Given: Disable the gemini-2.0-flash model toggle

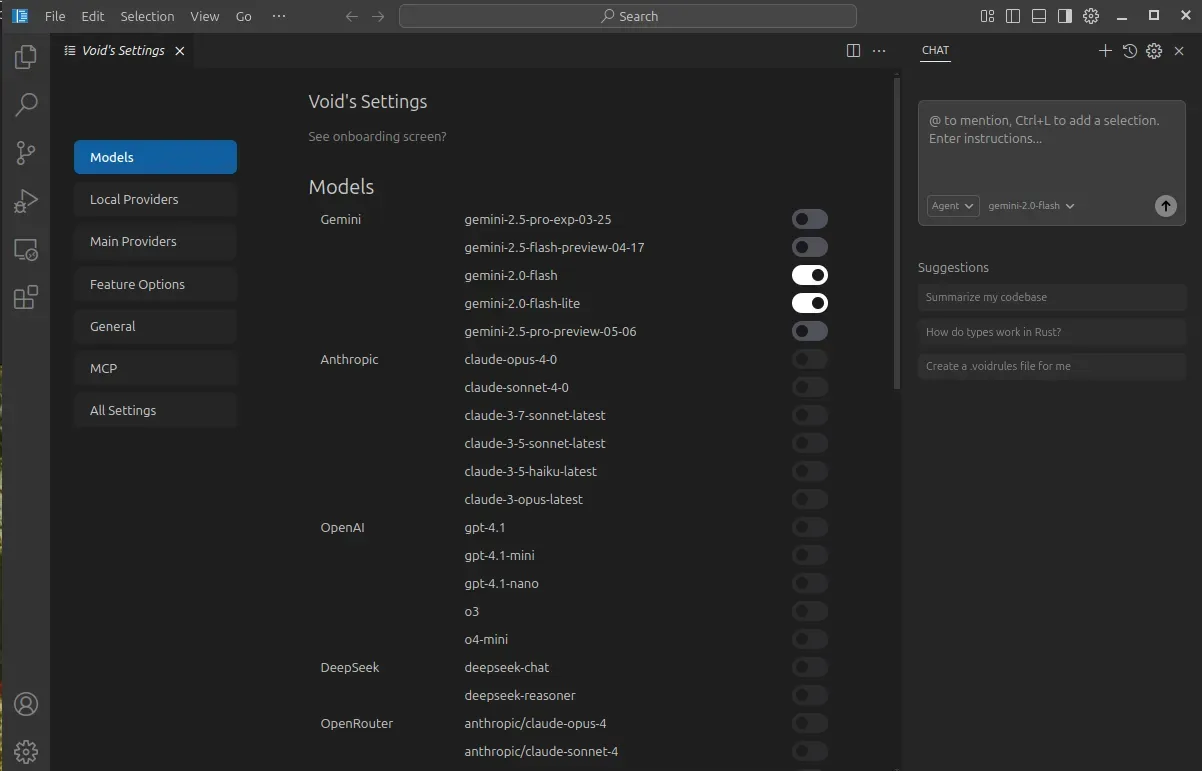Looking at the screenshot, I should pos(810,275).
